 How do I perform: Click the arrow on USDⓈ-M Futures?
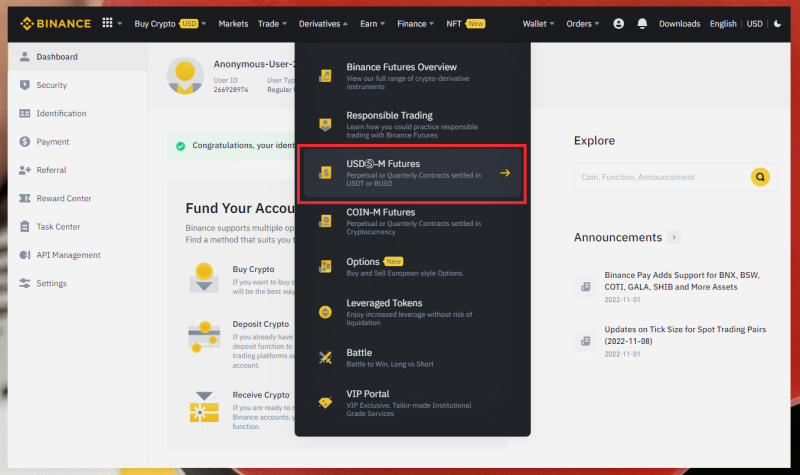[505, 173]
